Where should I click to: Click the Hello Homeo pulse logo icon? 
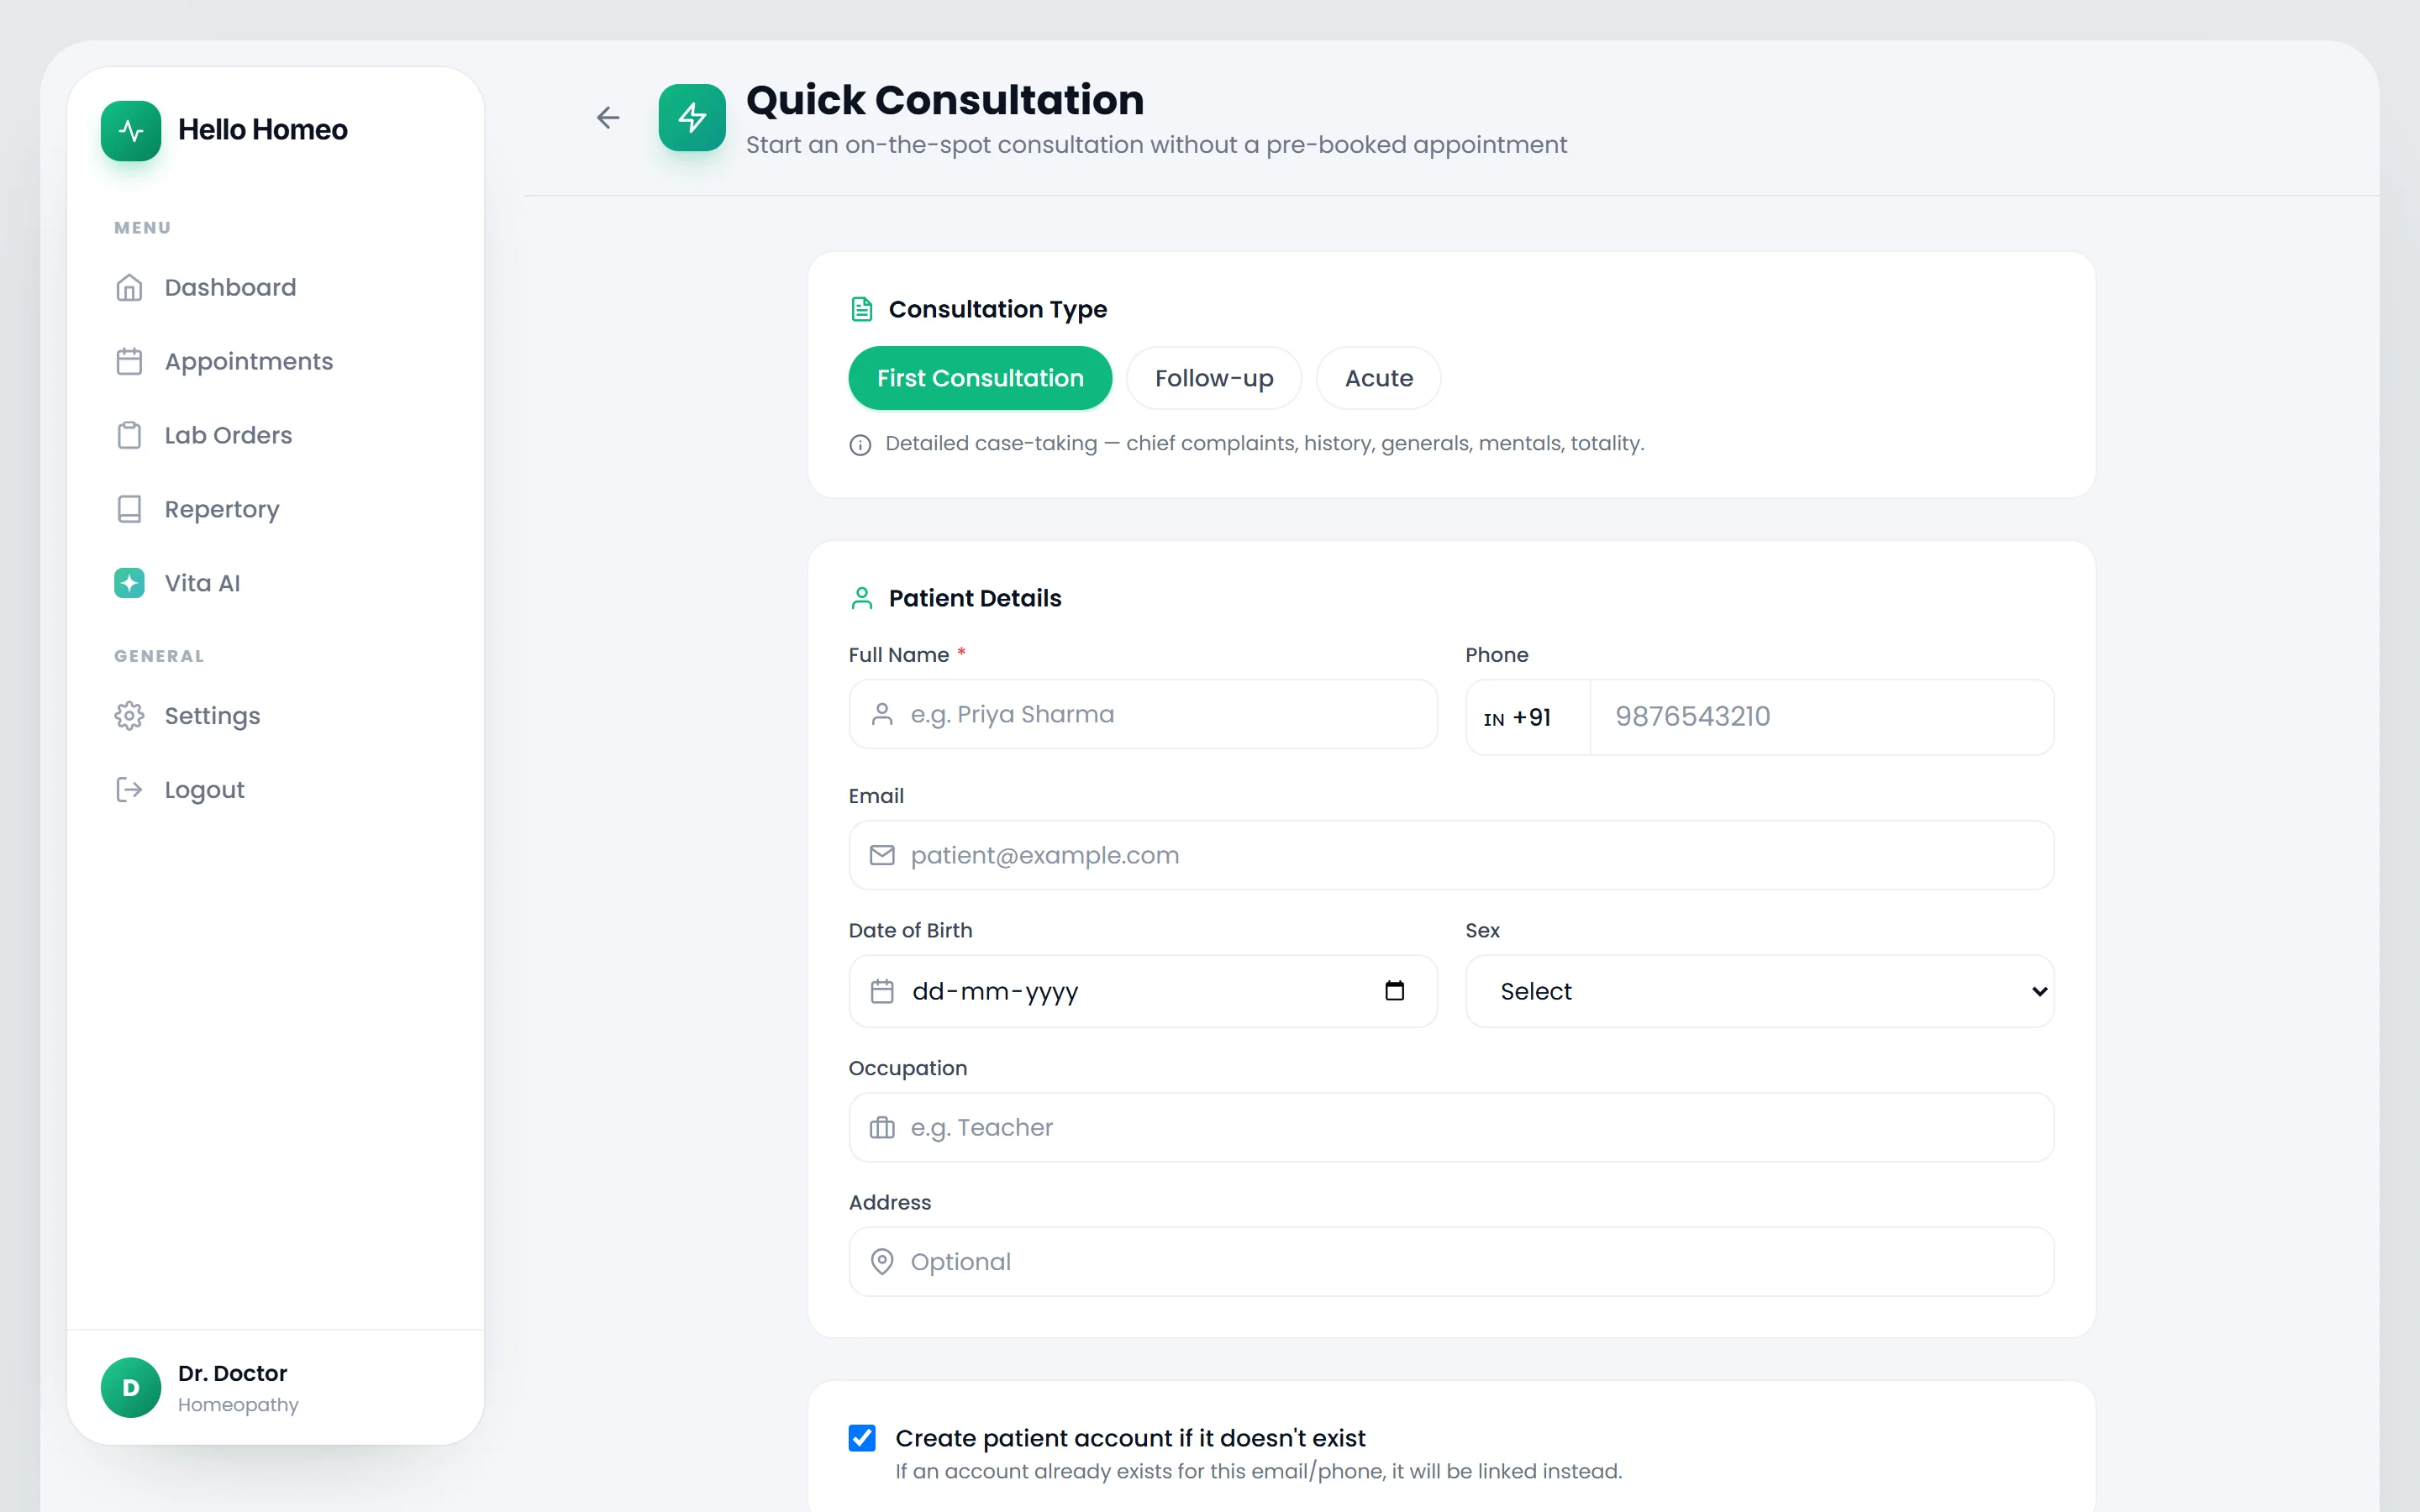[131, 130]
